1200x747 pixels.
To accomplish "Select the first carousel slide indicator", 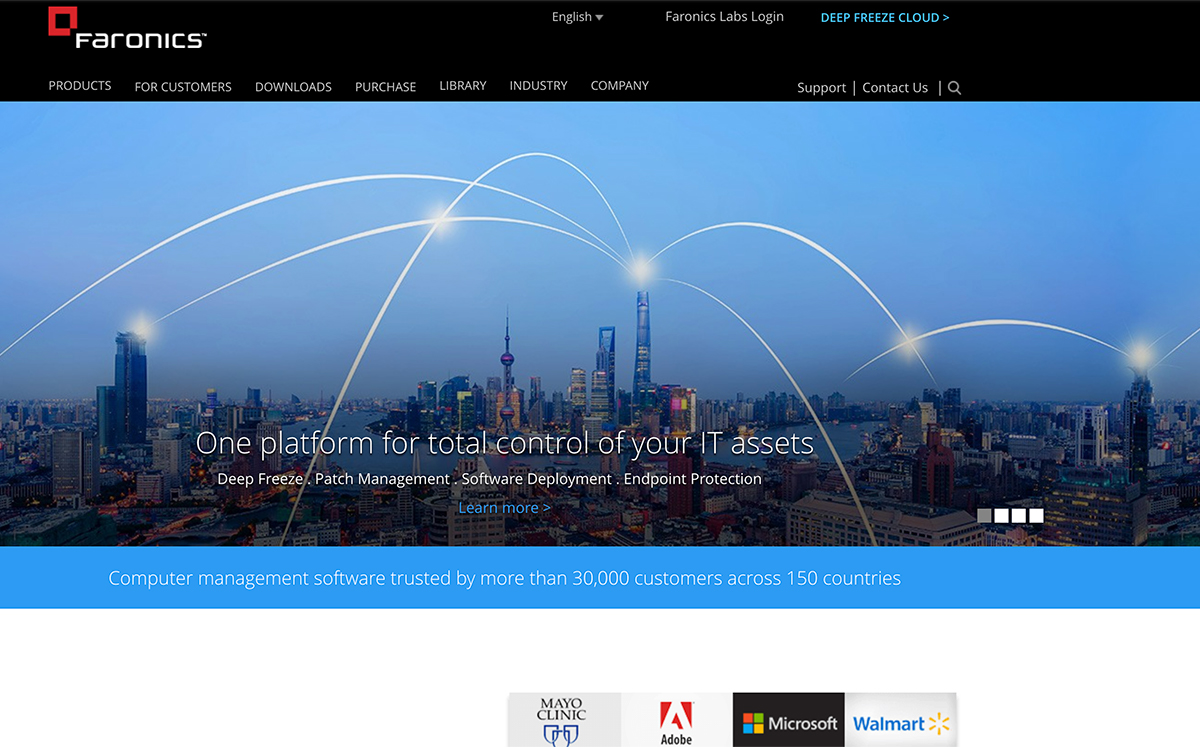I will [x=984, y=516].
